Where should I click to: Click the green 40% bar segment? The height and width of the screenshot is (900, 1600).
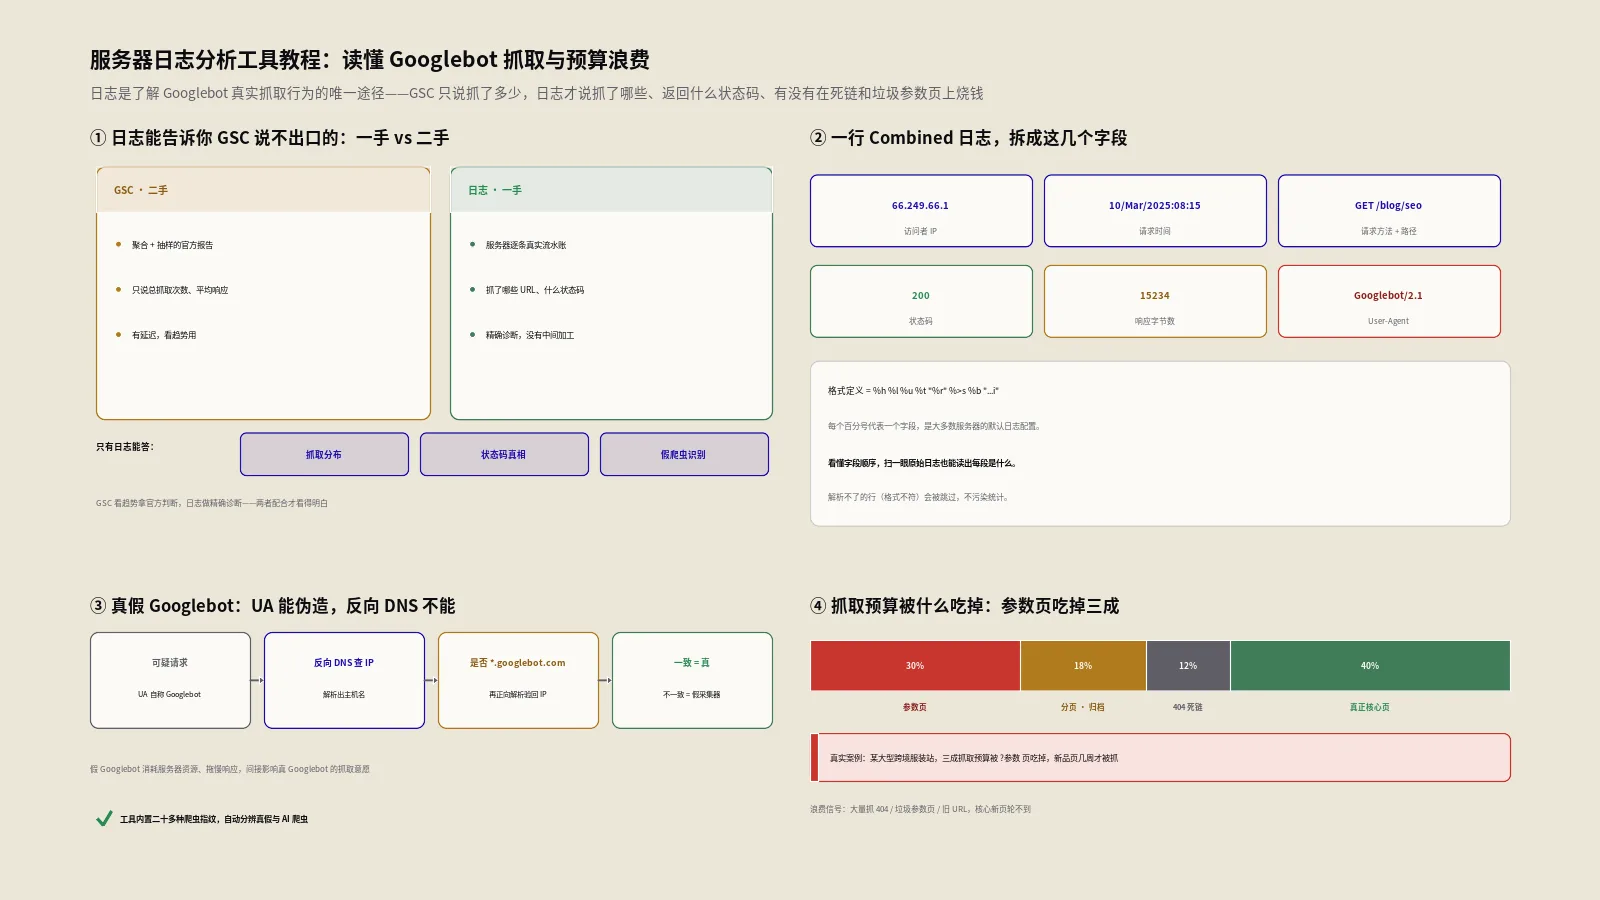tap(1370, 666)
